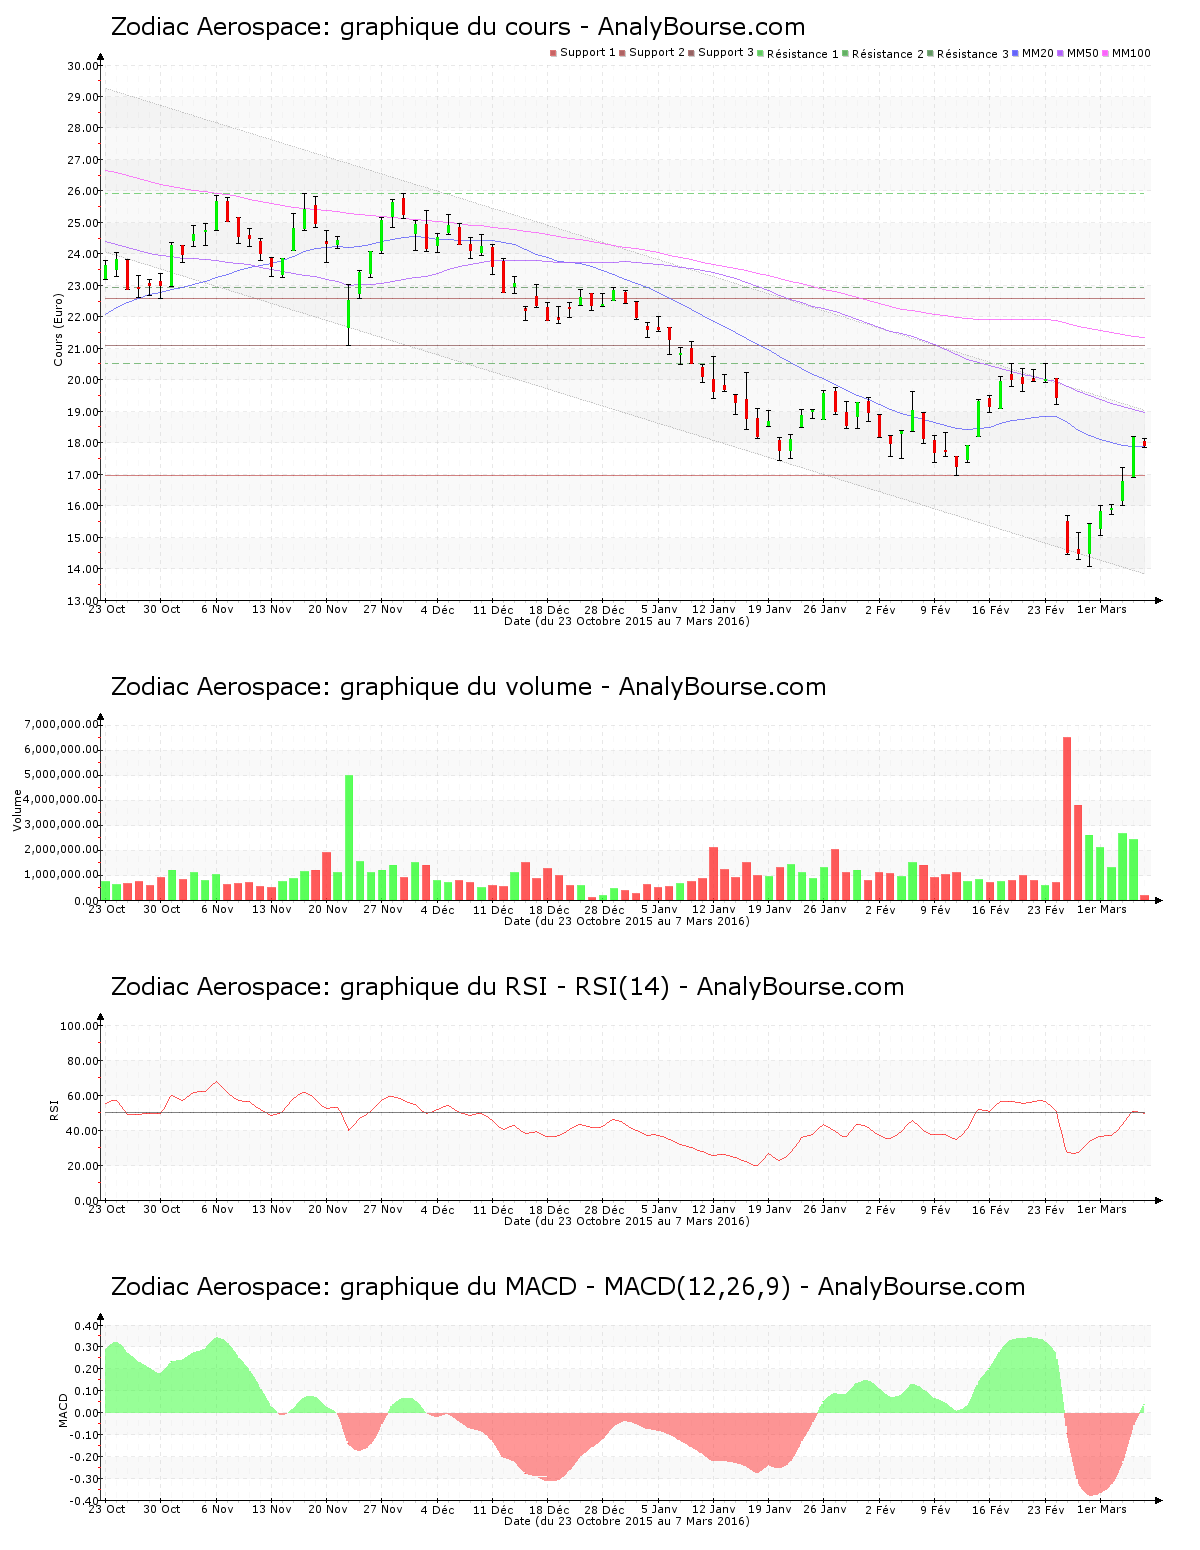Viewport: 1200px width, 1550px height.
Task: Click the 100.00 value on RSI axis
Action: pos(80,1026)
